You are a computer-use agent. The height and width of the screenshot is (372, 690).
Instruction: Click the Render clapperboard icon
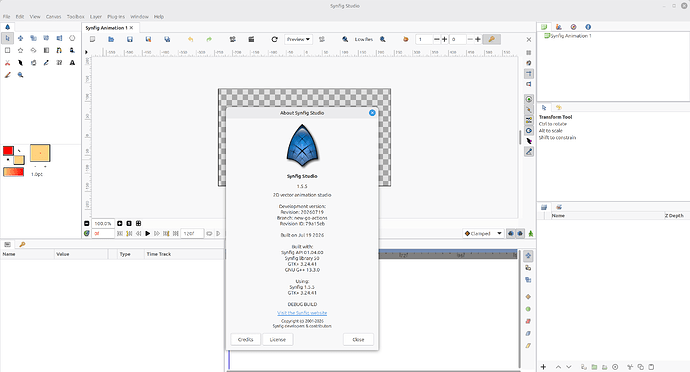click(x=251, y=39)
